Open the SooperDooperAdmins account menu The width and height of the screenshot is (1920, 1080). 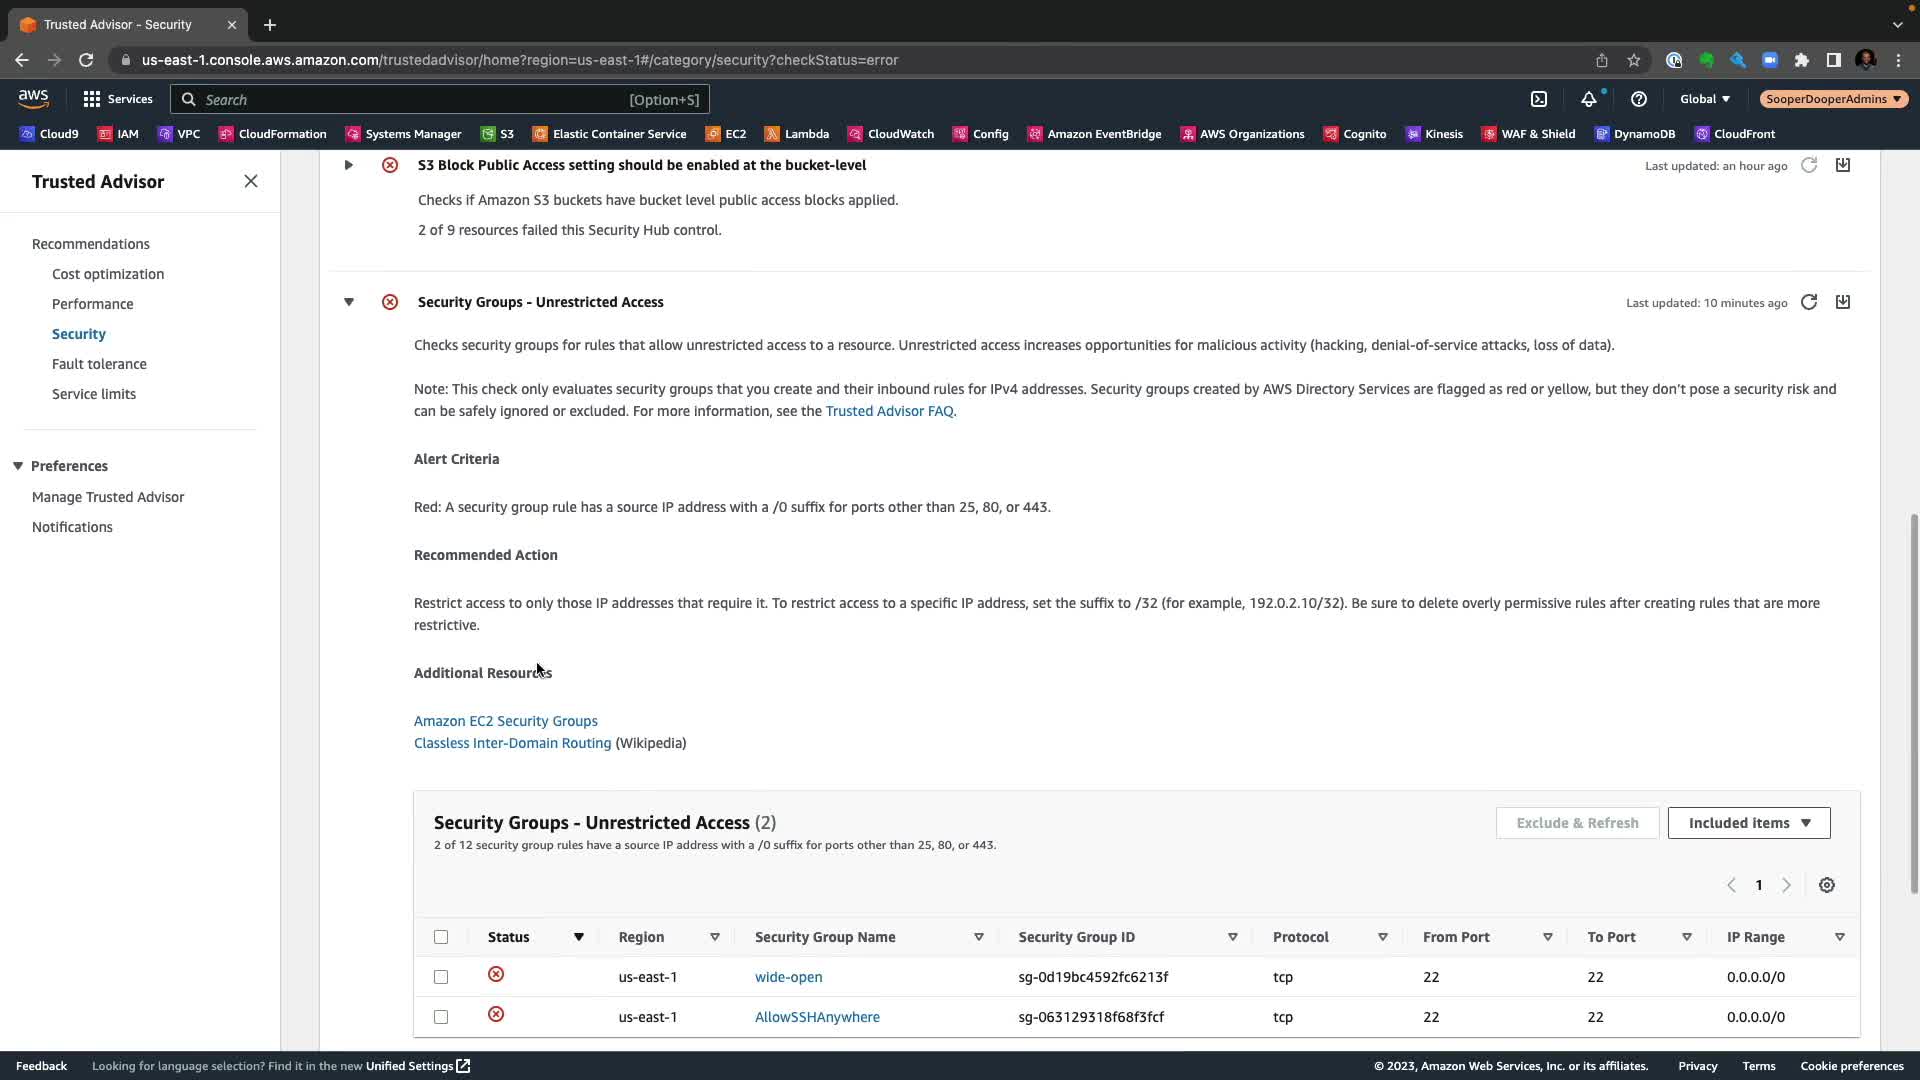[1833, 99]
